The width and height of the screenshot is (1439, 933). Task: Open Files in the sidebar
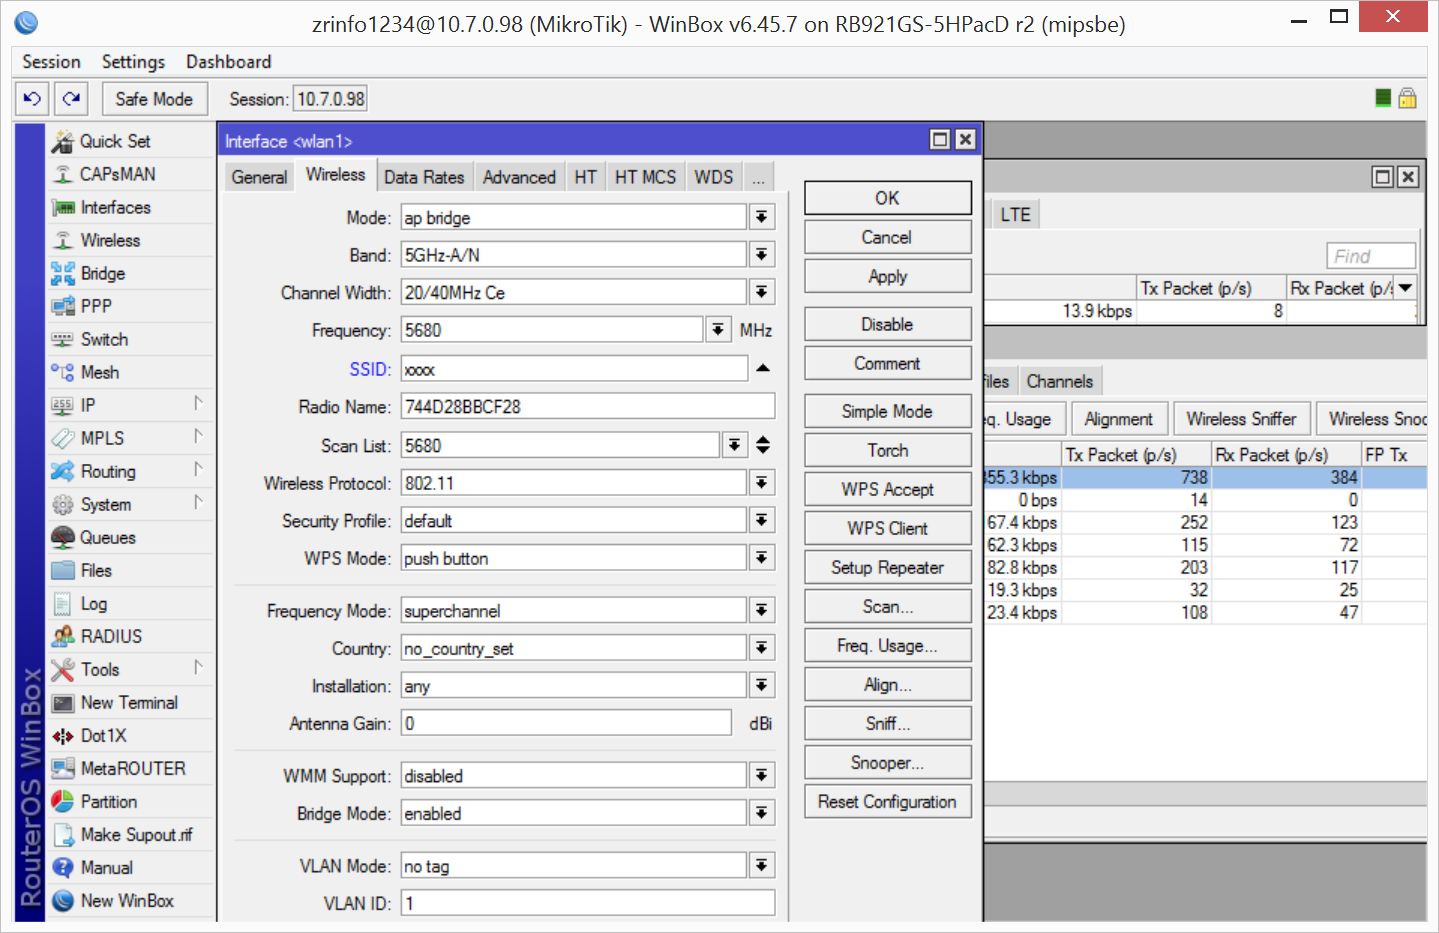pyautogui.click(x=131, y=570)
